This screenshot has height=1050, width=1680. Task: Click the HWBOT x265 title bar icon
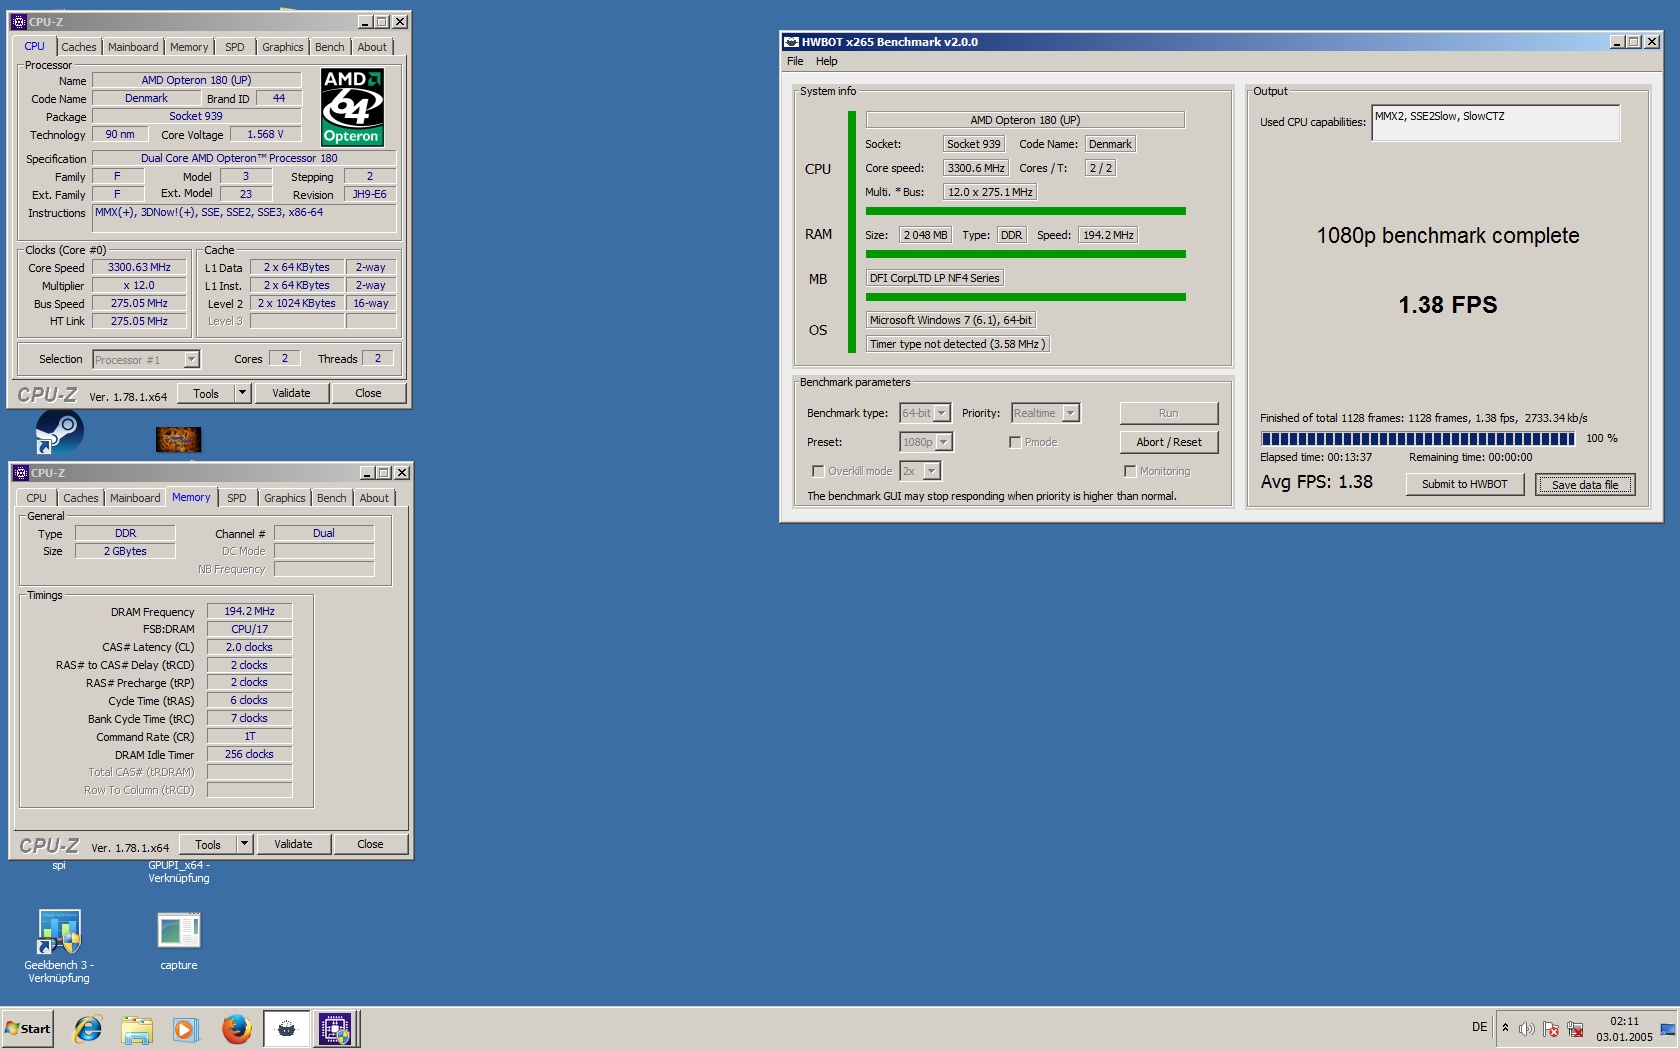(791, 42)
